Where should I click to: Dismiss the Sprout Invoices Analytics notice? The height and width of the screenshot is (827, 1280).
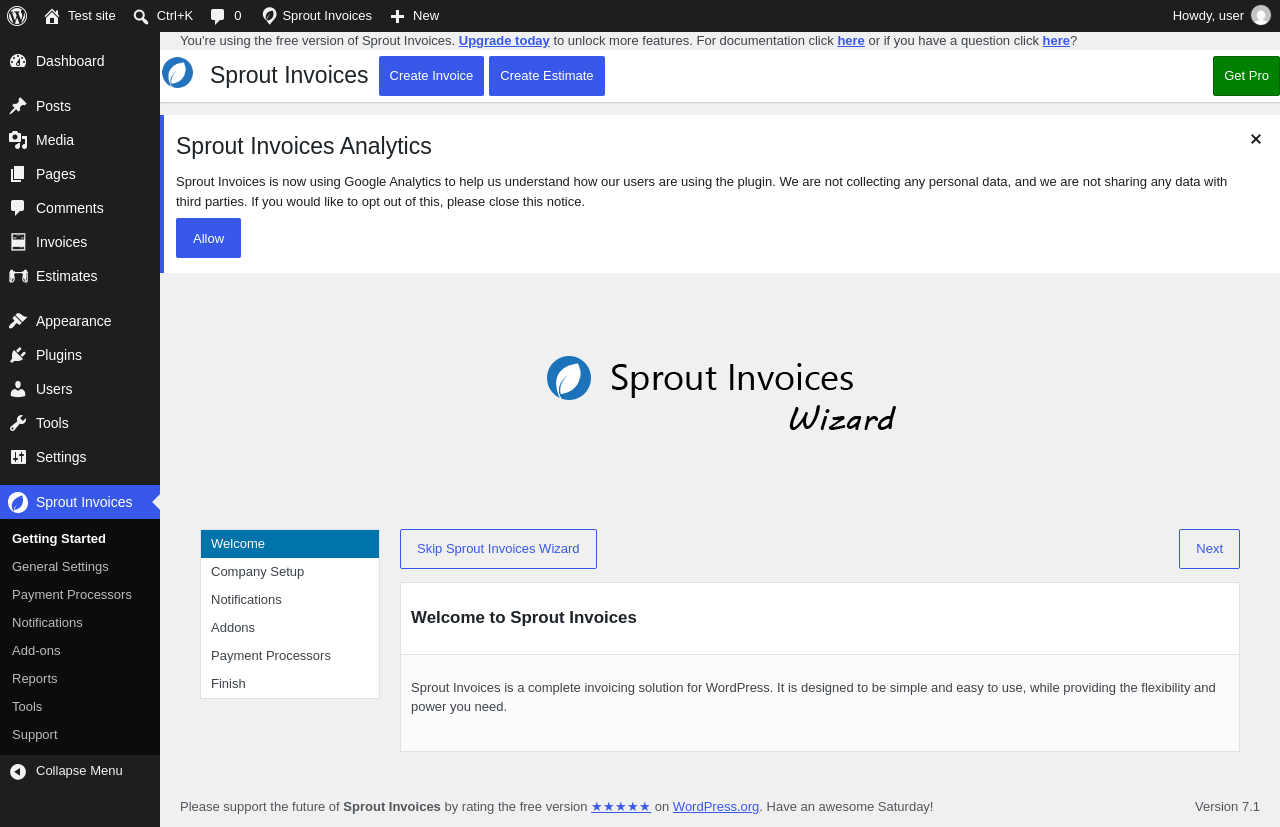point(1256,139)
